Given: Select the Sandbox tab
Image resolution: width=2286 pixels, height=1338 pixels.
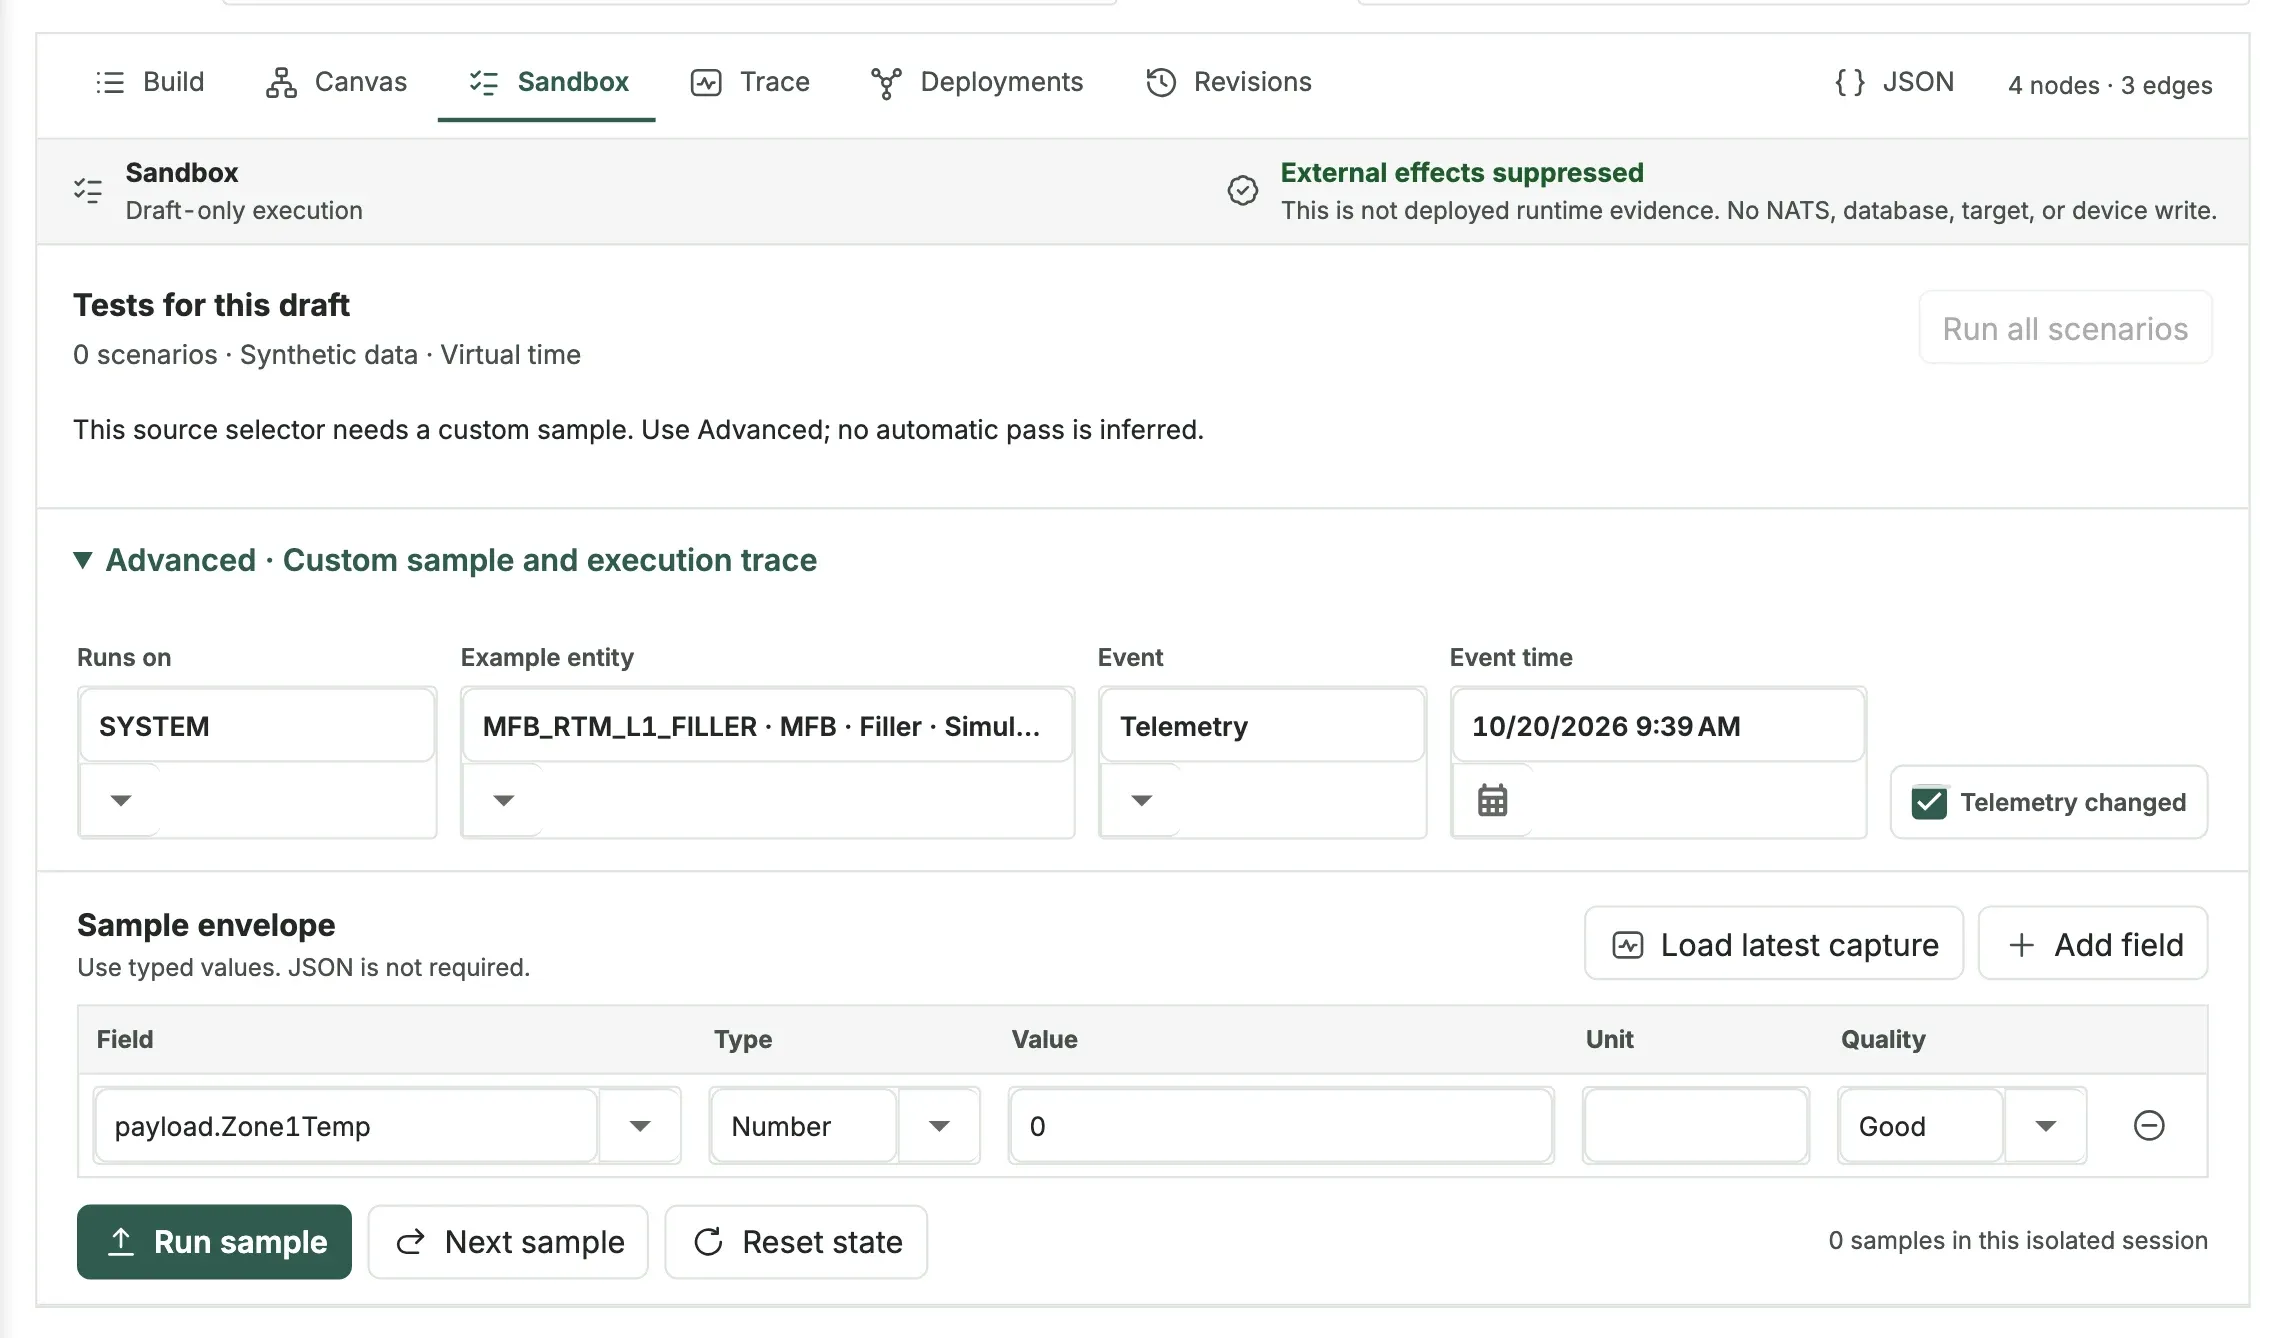Looking at the screenshot, I should point(547,82).
